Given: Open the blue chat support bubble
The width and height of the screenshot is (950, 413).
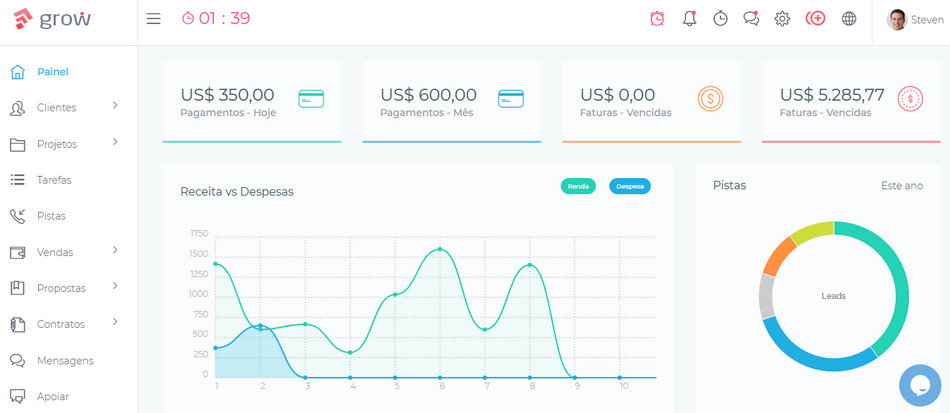Looking at the screenshot, I should coord(920,385).
